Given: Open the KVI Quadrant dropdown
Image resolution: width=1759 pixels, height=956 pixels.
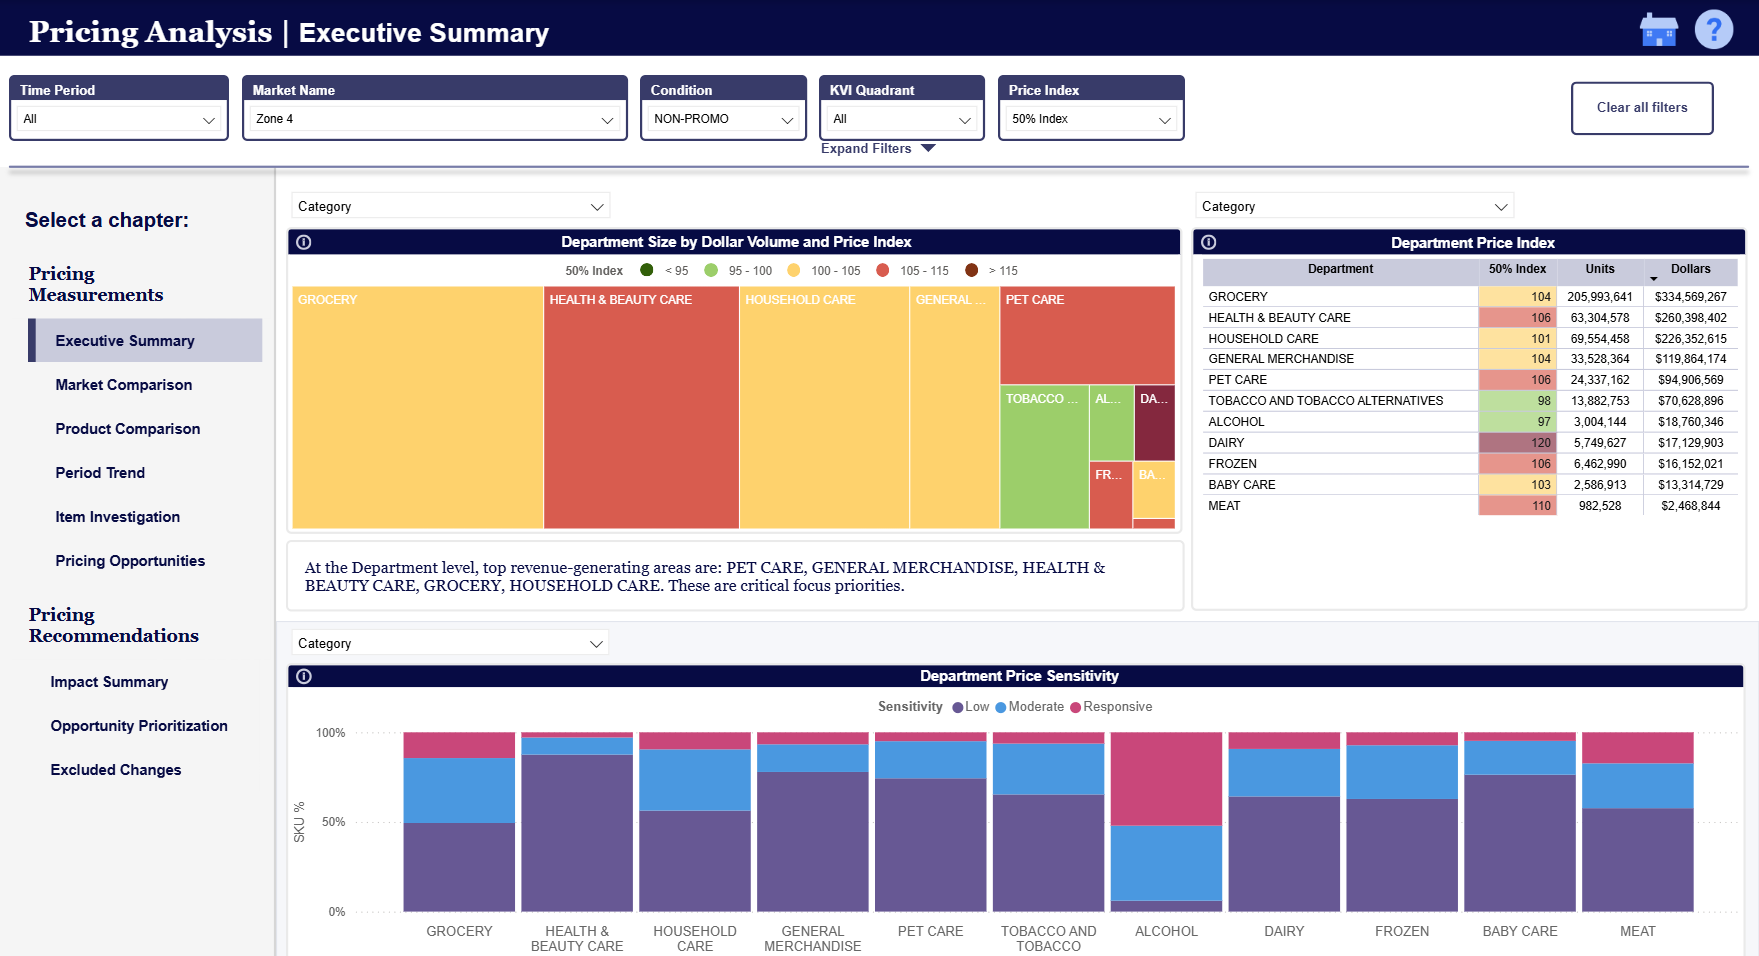Looking at the screenshot, I should click(902, 119).
